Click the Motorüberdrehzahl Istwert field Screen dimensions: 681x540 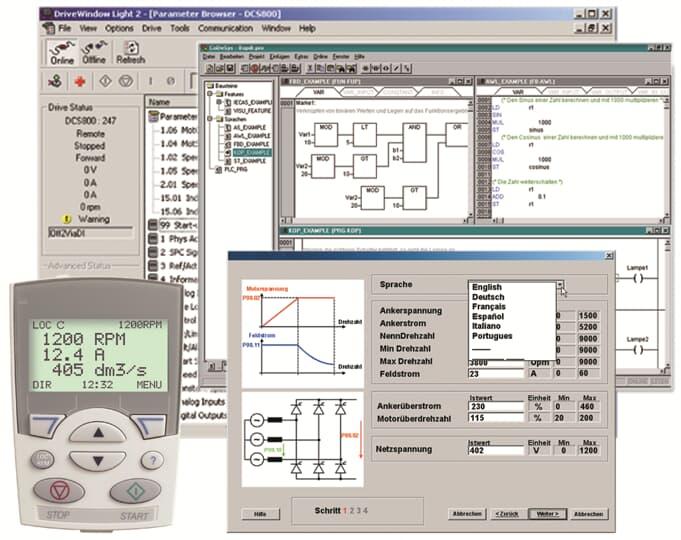[496, 418]
